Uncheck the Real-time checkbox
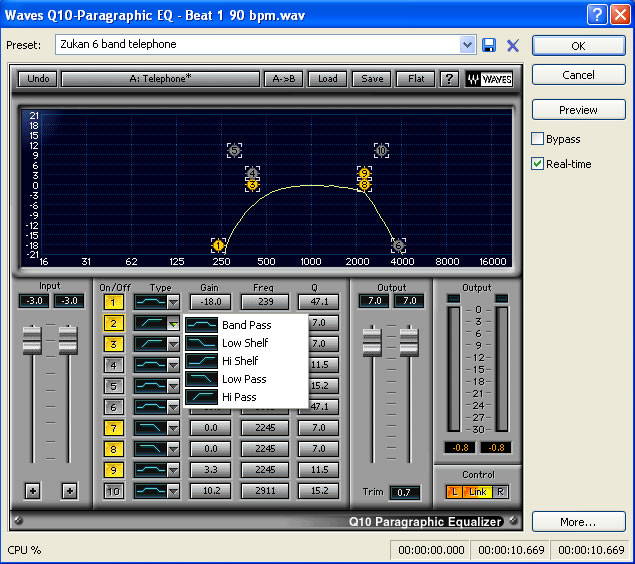This screenshot has height=564, width=635. tap(537, 164)
